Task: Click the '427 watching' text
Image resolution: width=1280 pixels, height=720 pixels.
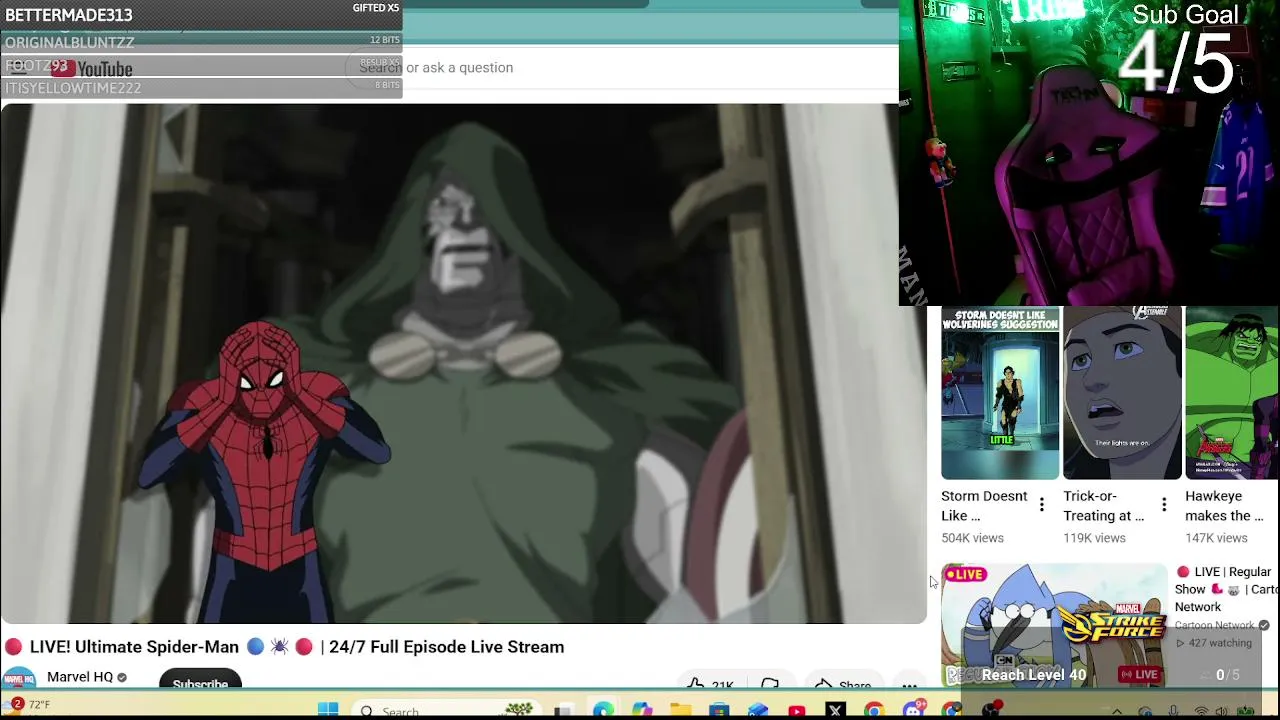Action: 1219,643
